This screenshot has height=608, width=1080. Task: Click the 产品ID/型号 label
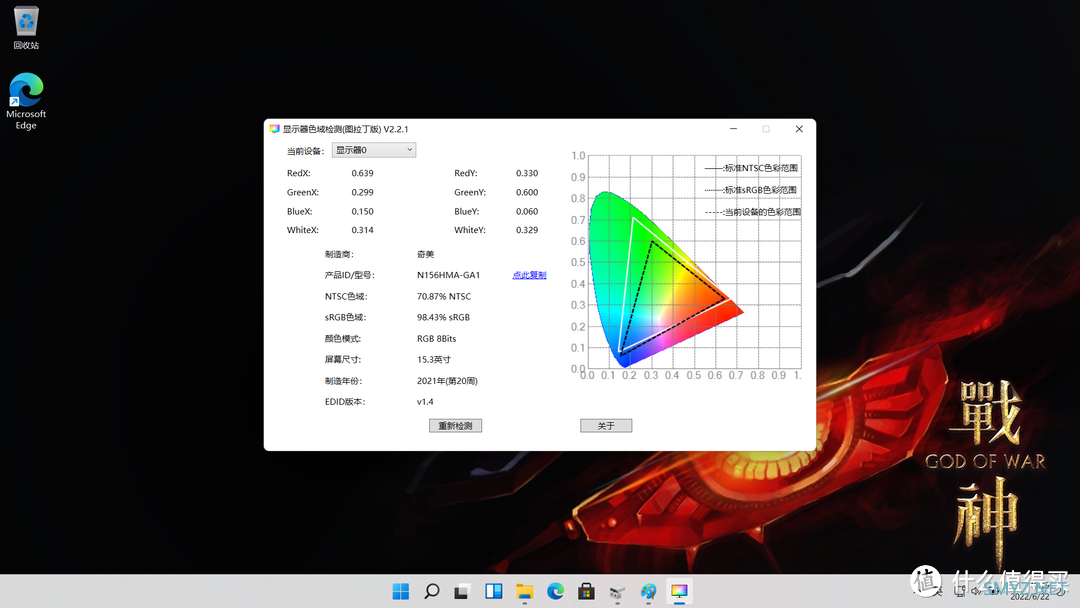[350, 275]
